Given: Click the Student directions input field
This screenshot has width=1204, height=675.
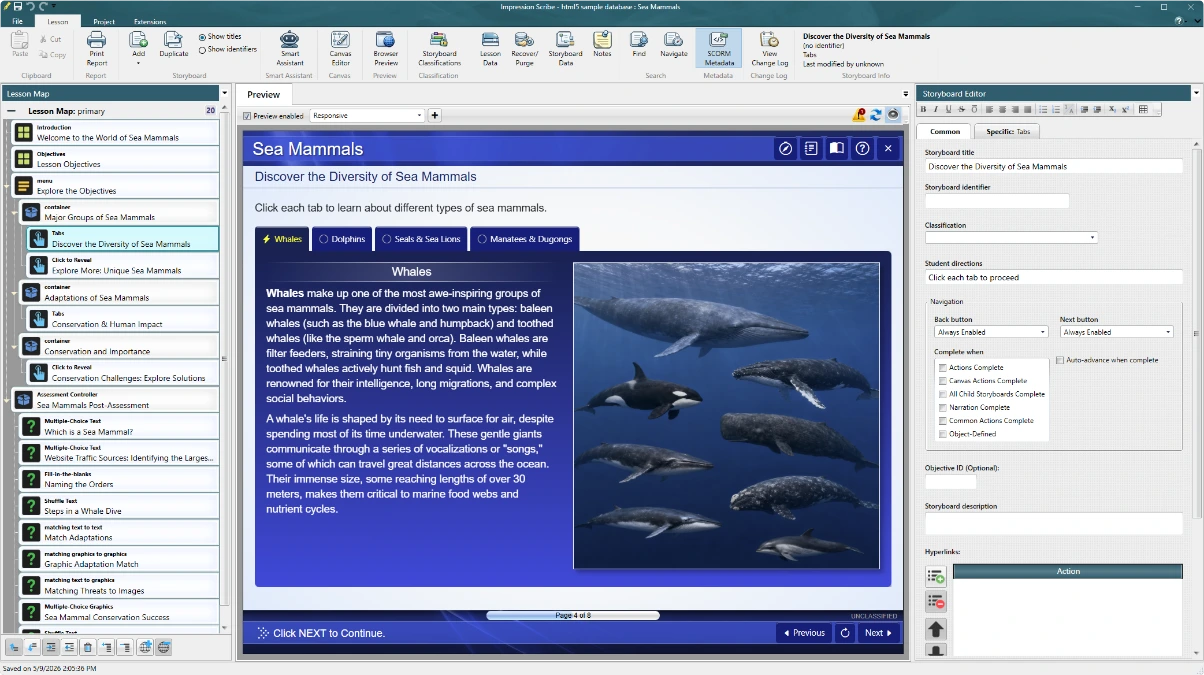Looking at the screenshot, I should (1054, 277).
